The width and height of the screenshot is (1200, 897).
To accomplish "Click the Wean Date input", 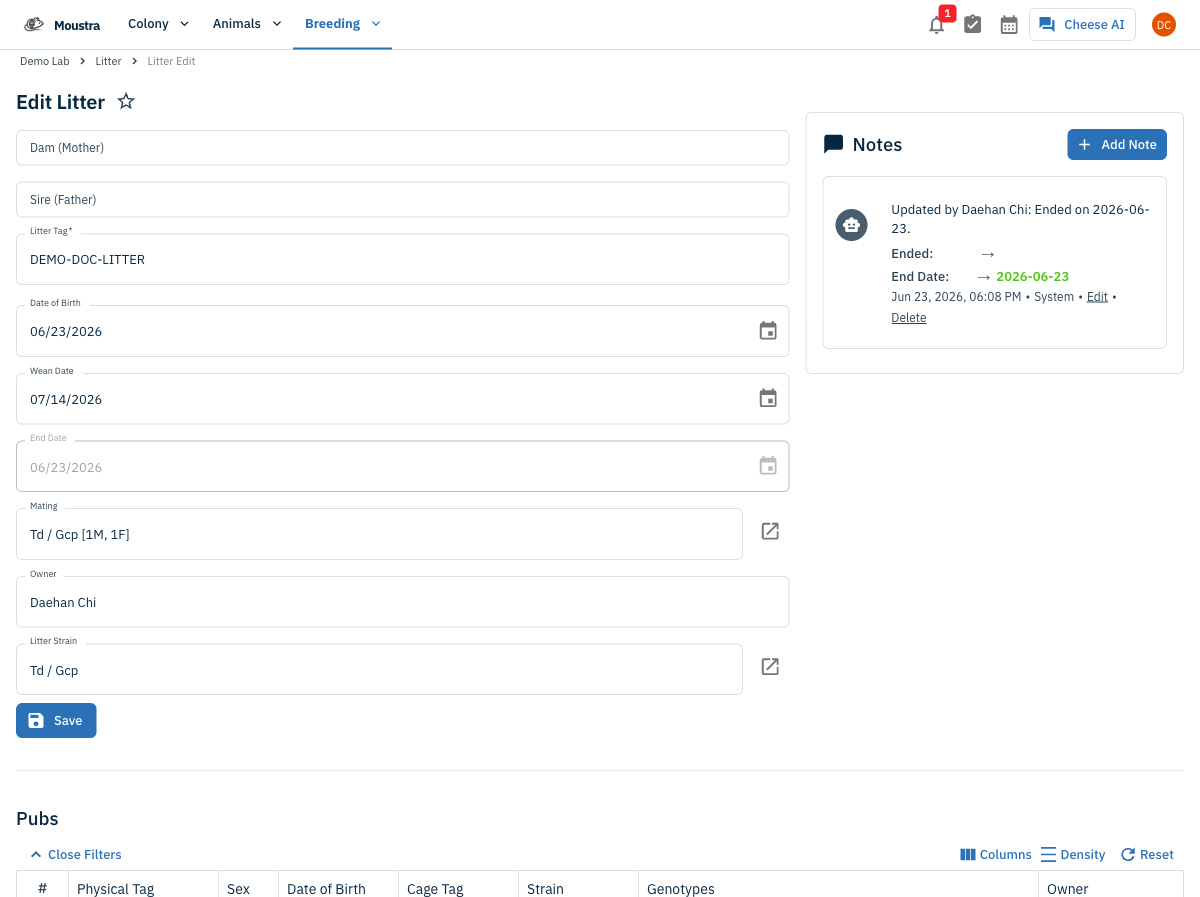I will coord(403,399).
